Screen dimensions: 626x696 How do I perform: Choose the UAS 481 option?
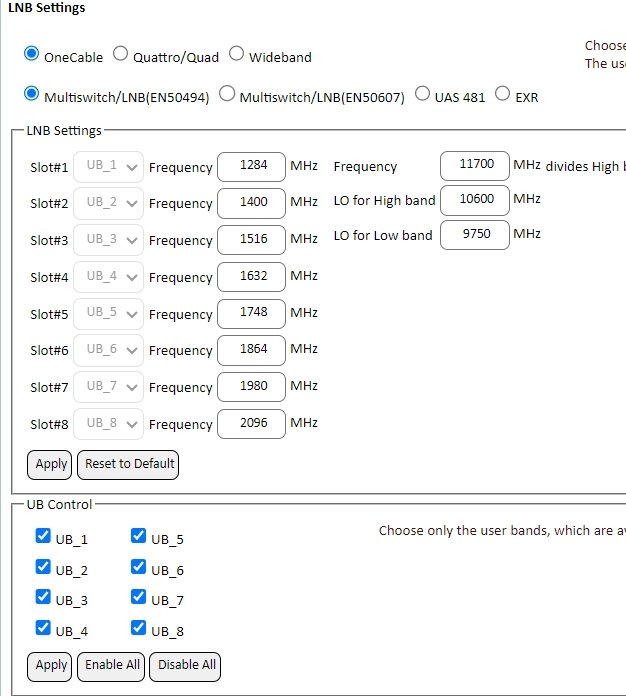(422, 94)
